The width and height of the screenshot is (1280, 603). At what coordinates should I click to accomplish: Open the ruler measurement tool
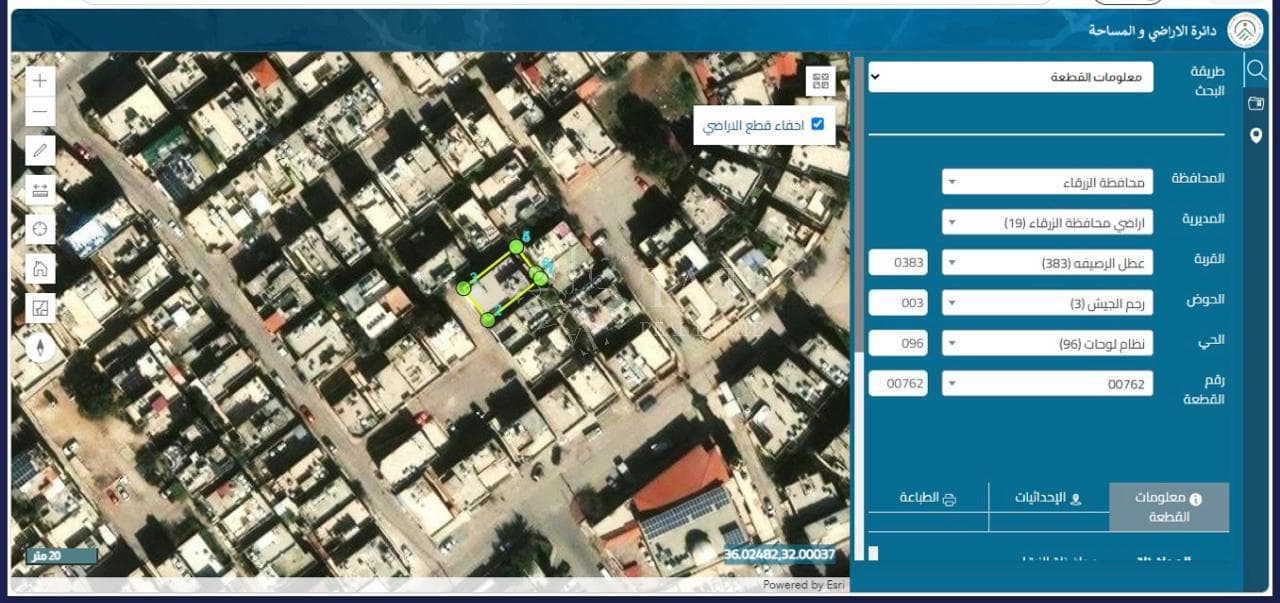coord(40,190)
